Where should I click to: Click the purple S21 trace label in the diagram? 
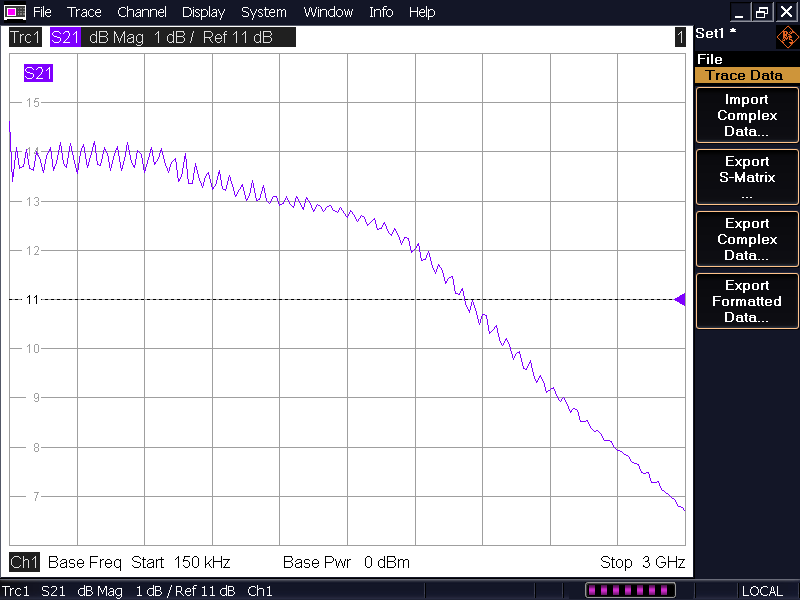(38, 73)
